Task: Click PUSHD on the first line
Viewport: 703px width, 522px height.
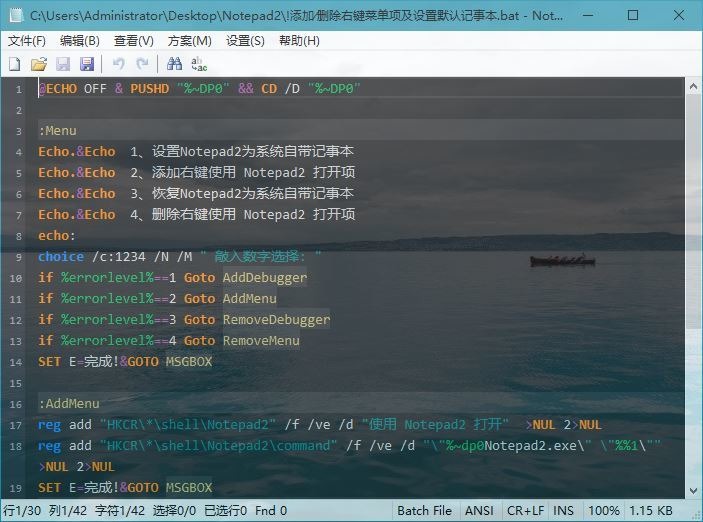Action: pos(150,89)
